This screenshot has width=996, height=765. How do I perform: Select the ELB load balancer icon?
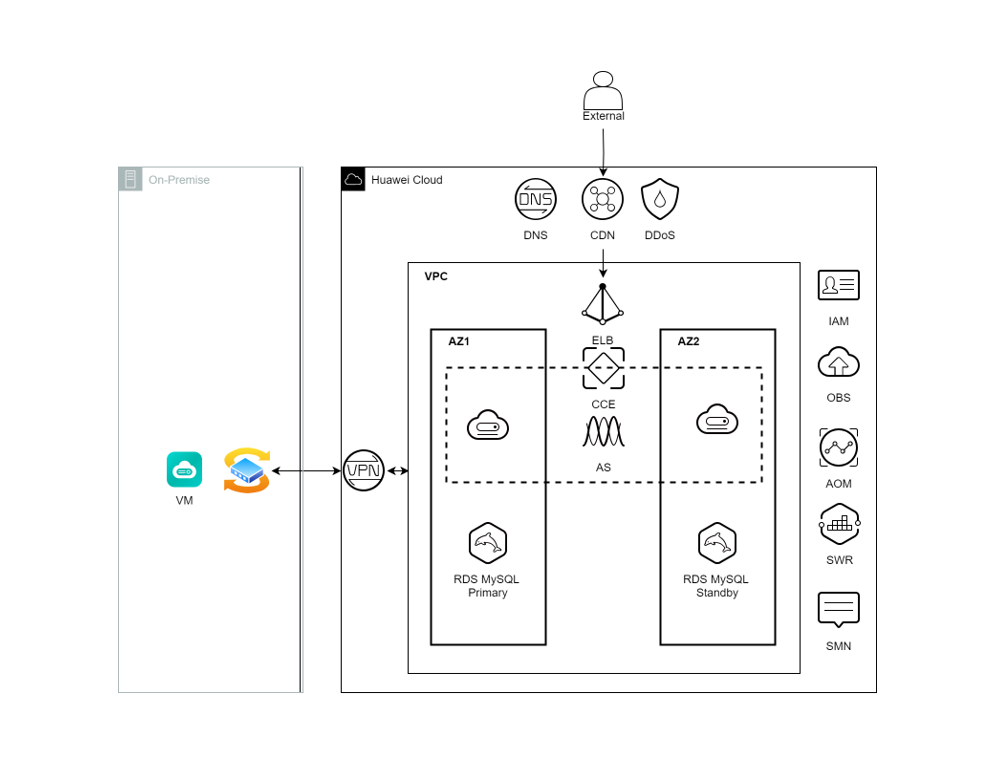[602, 304]
